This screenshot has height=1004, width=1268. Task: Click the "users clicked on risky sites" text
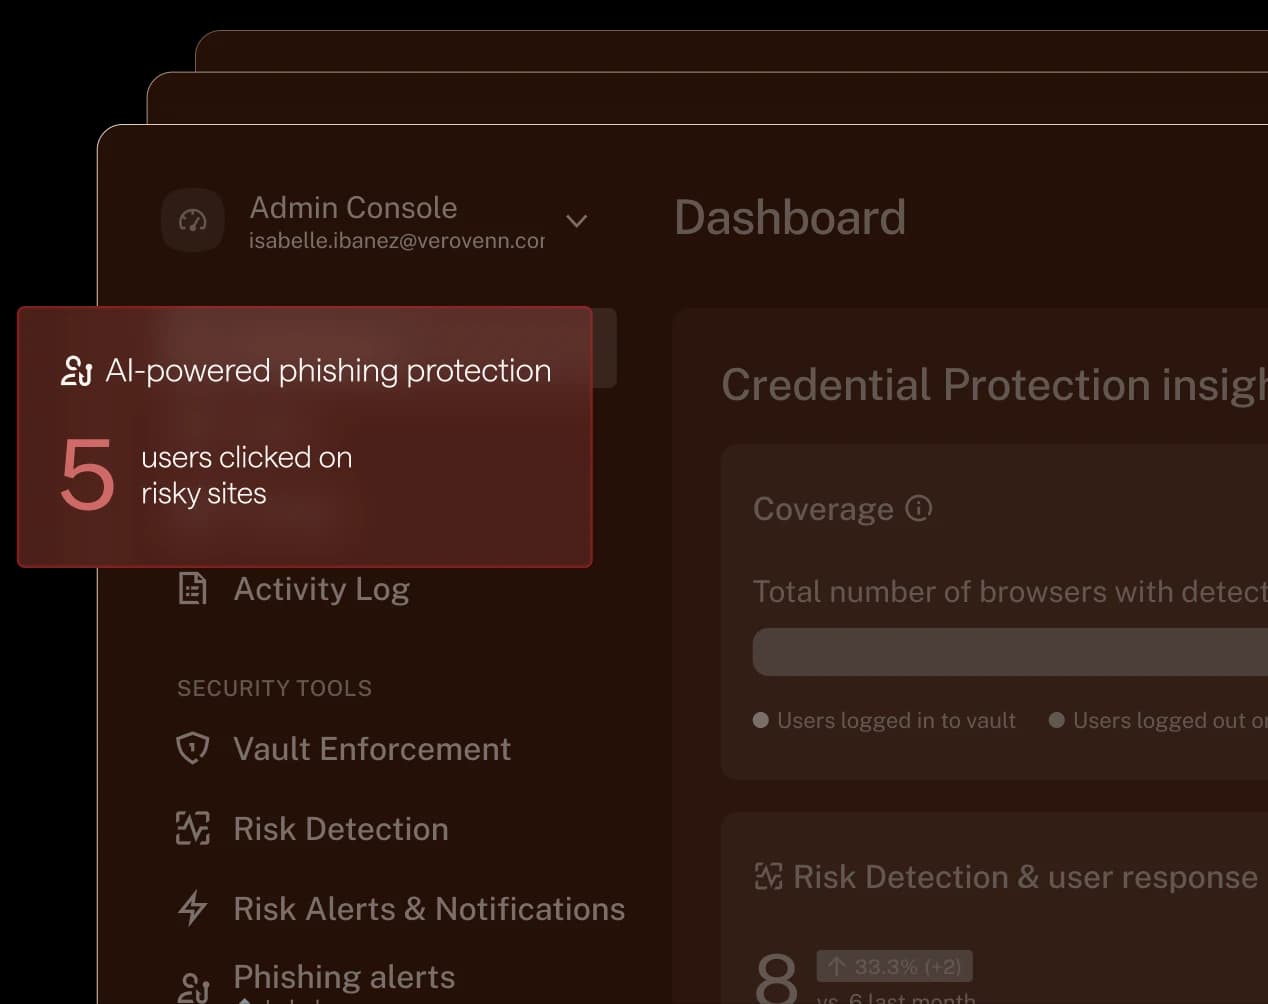[246, 475]
